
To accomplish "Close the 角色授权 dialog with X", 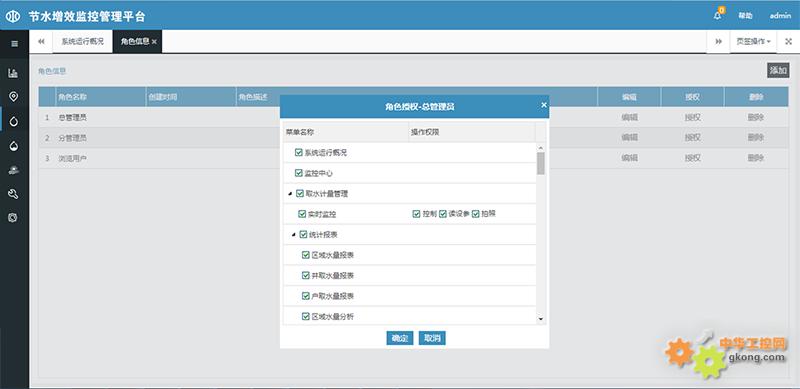I will pyautogui.click(x=544, y=105).
